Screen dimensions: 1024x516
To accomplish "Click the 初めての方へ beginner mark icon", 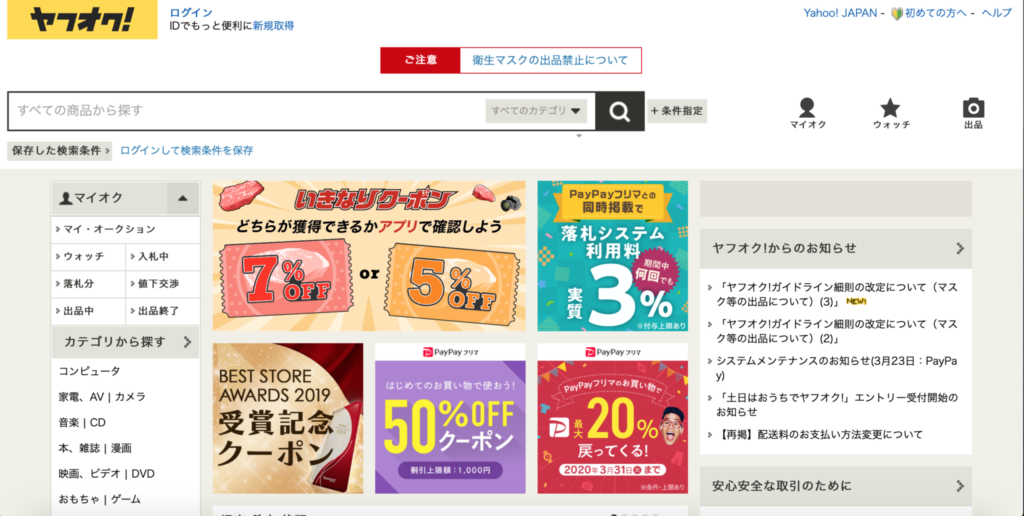I will click(897, 13).
